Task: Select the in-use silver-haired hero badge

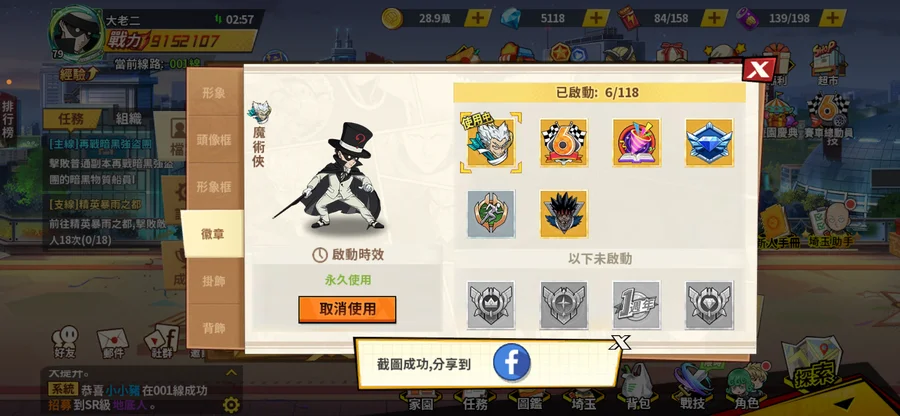Action: (x=491, y=142)
